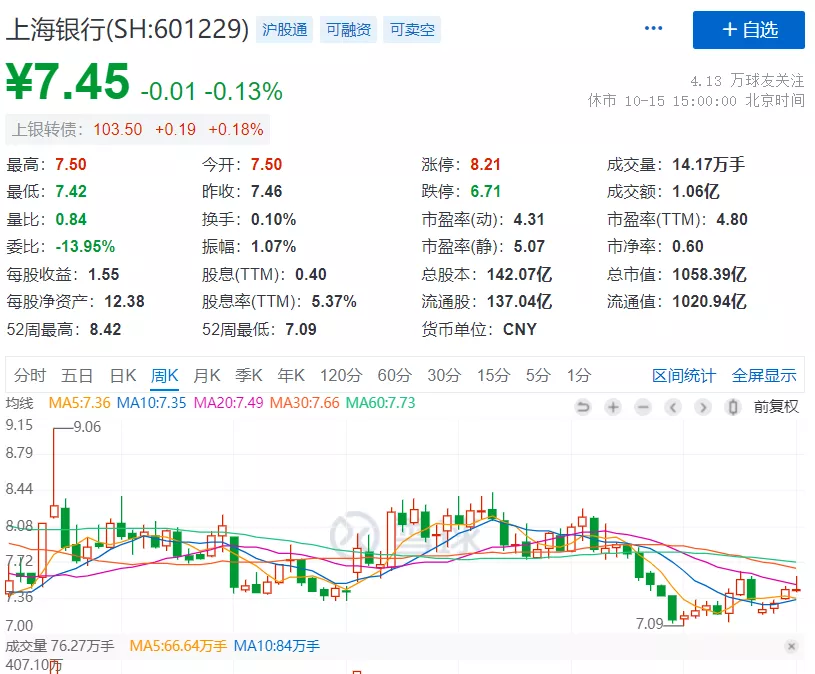815x674 pixels.
Task: Click the 委比 value -13.95%
Action: pos(85,246)
